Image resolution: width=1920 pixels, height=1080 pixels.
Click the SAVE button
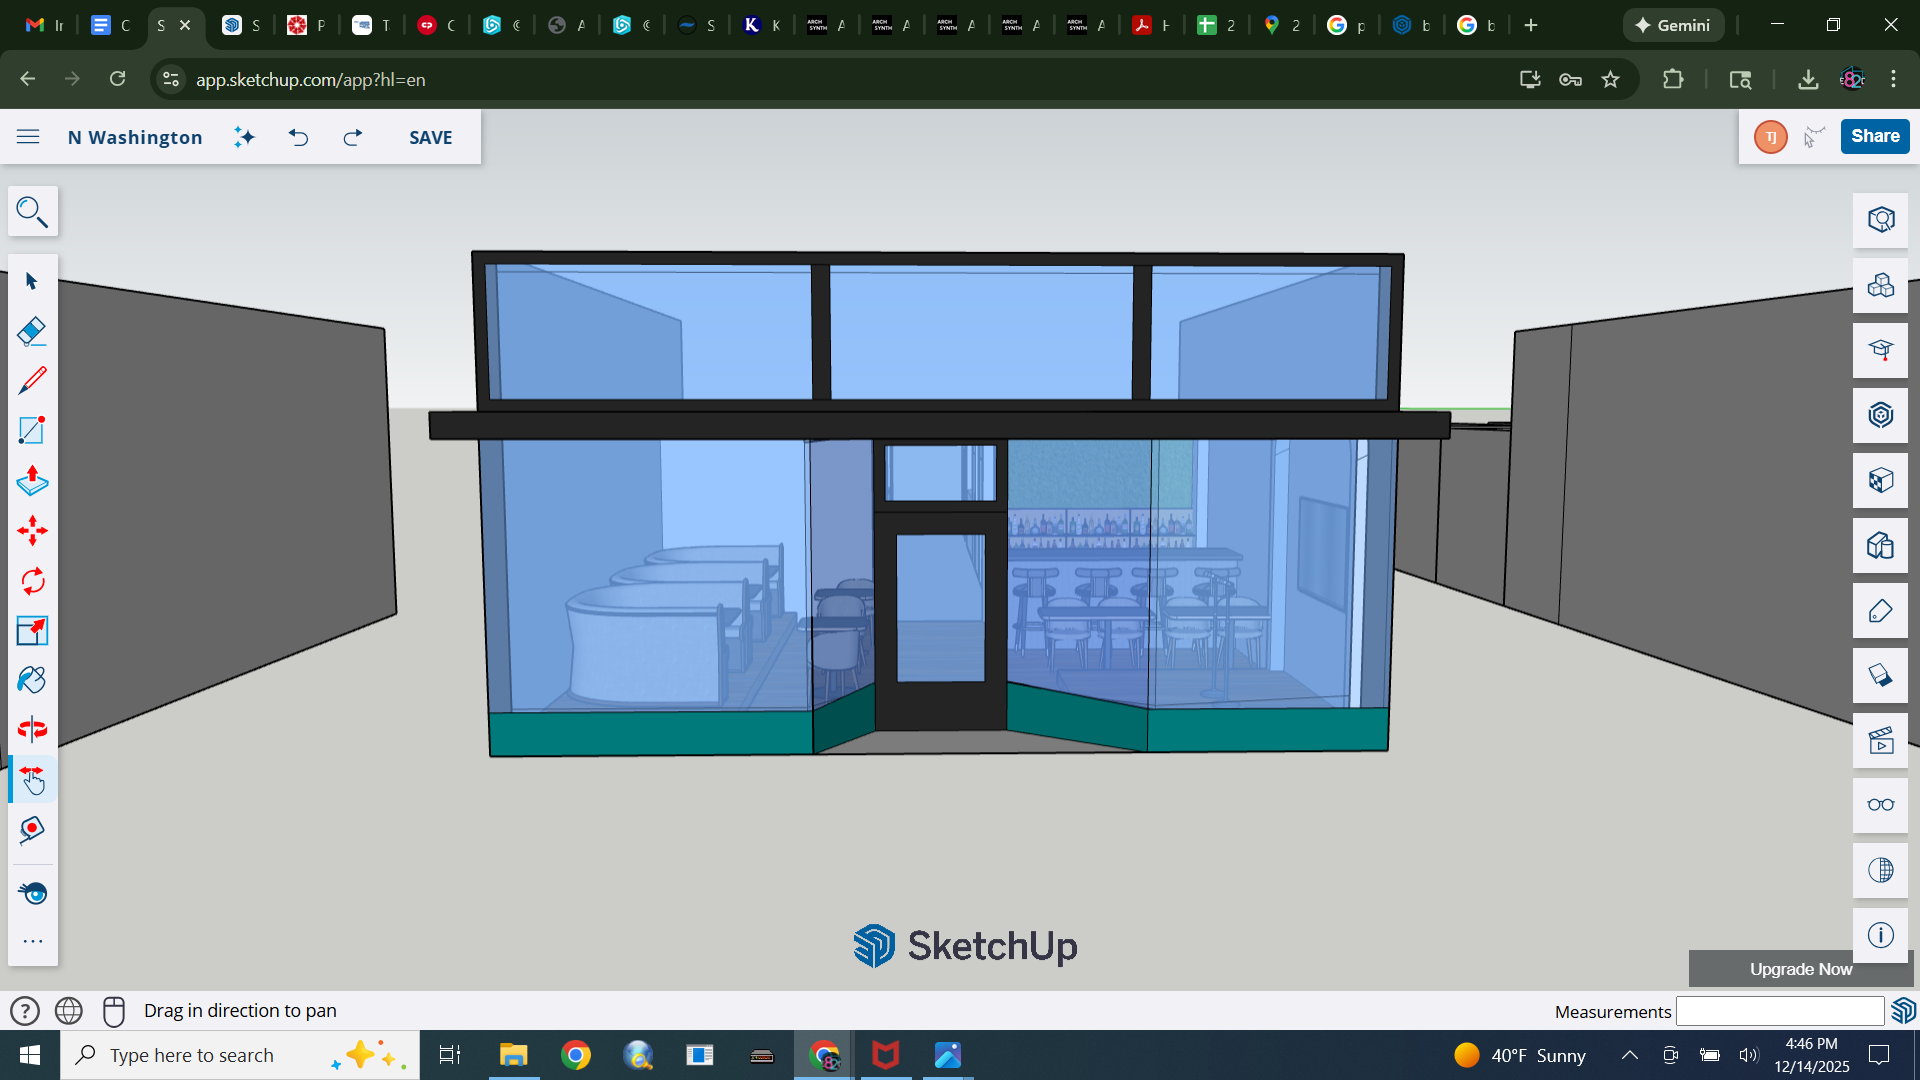[430, 137]
